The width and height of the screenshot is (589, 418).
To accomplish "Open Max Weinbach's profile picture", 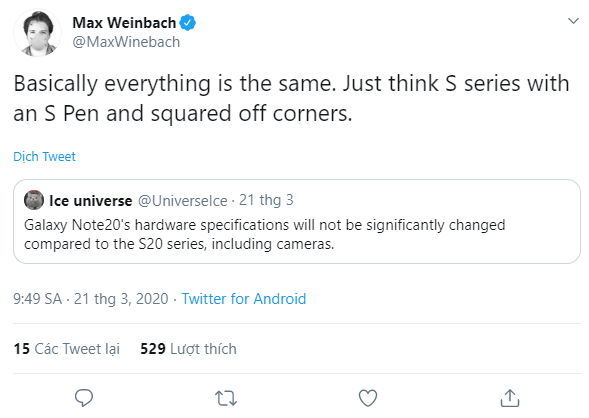I will point(38,33).
